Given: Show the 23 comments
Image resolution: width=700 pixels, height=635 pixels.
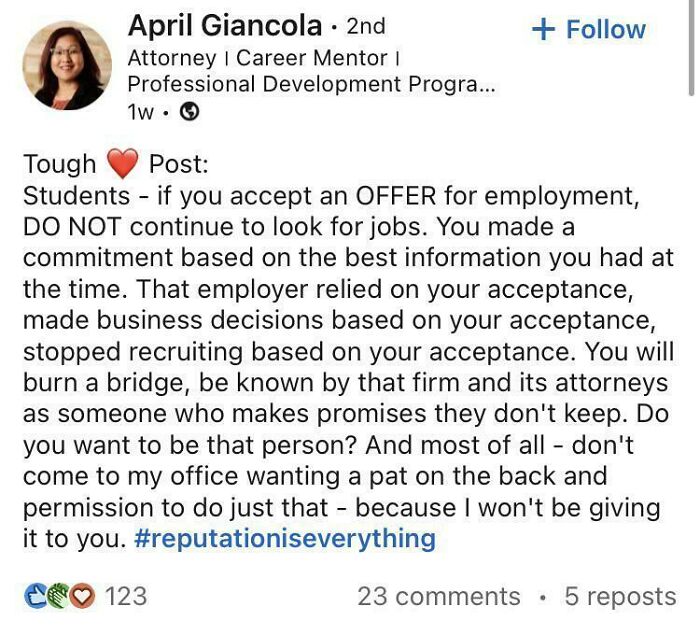Looking at the screenshot, I should [438, 597].
